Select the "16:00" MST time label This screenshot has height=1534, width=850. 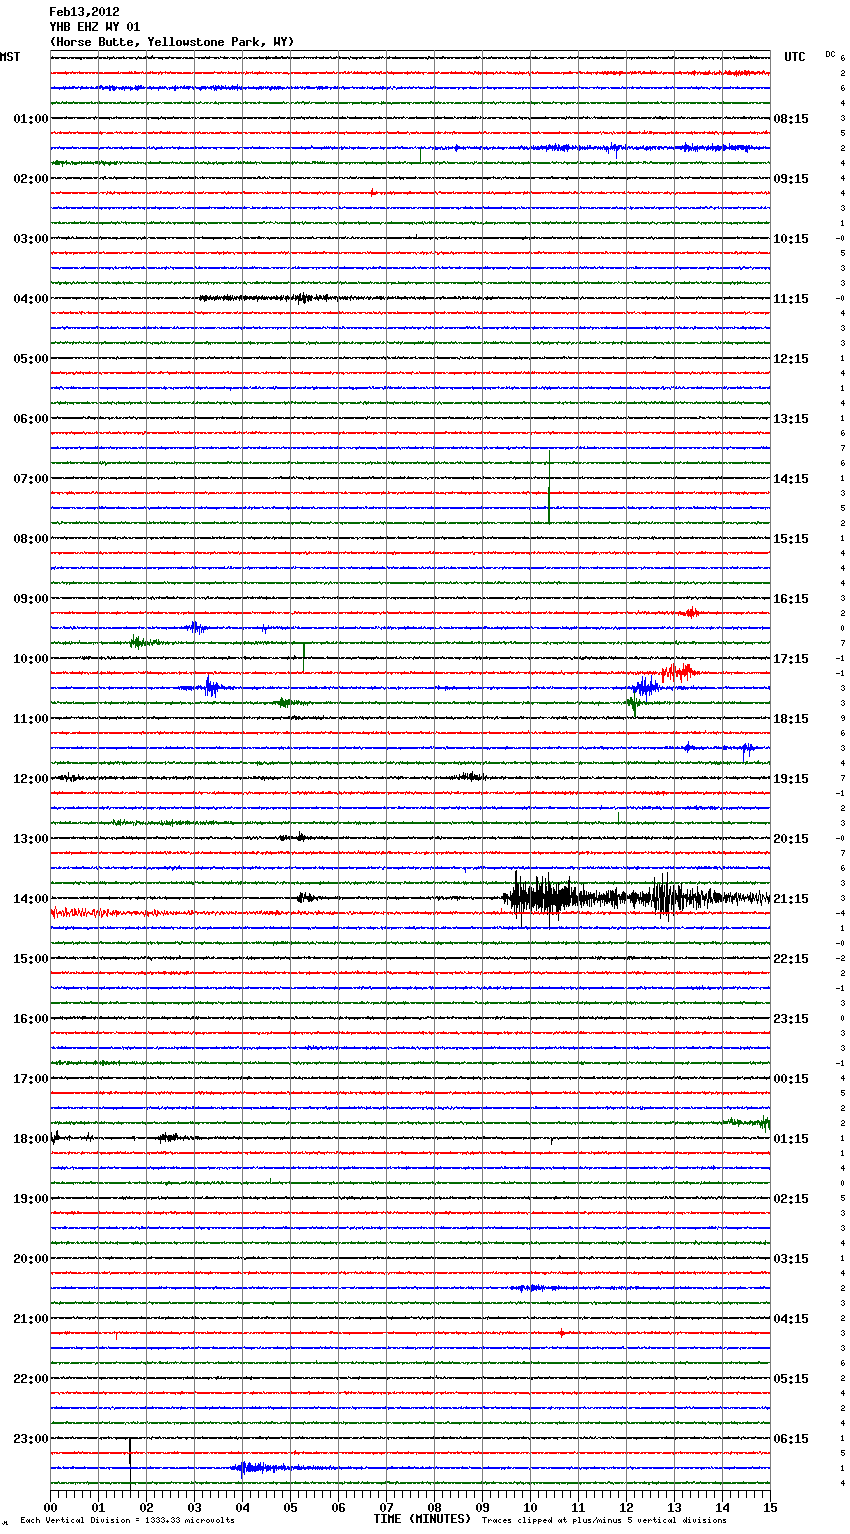pos(31,1019)
